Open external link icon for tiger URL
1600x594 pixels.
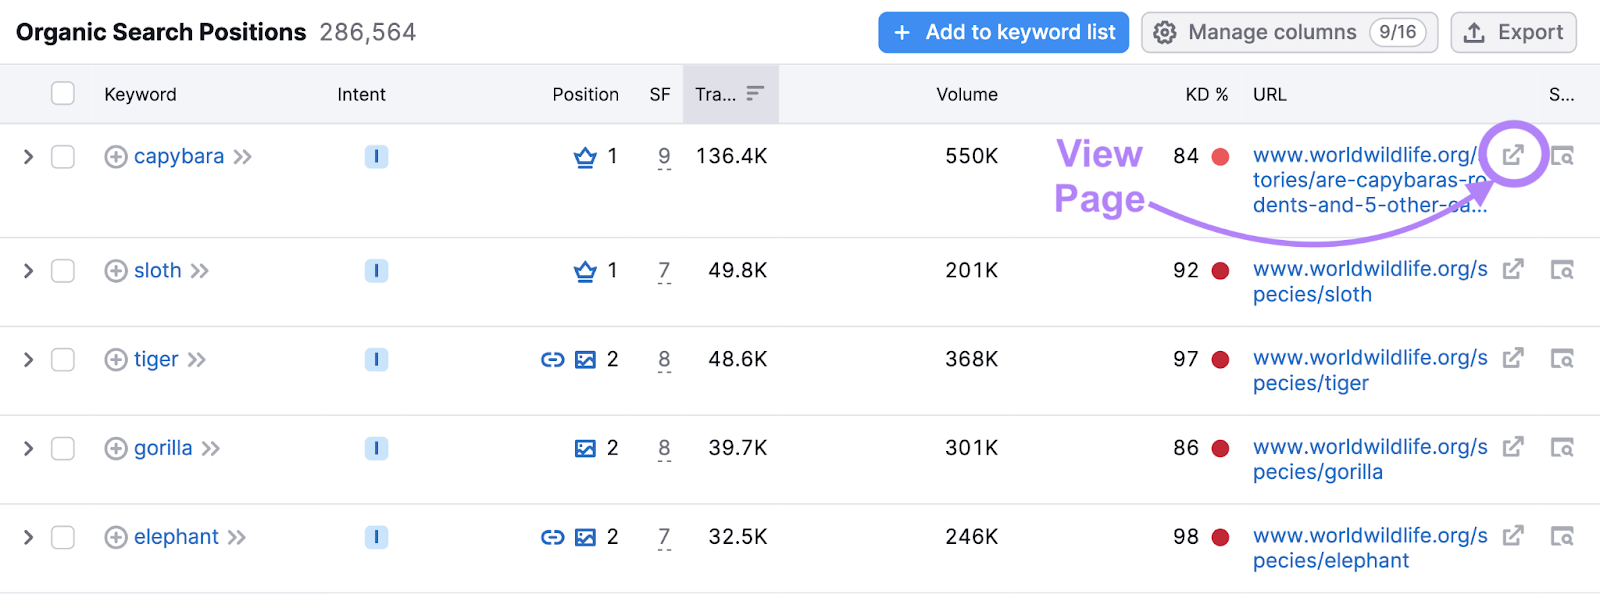(x=1513, y=358)
